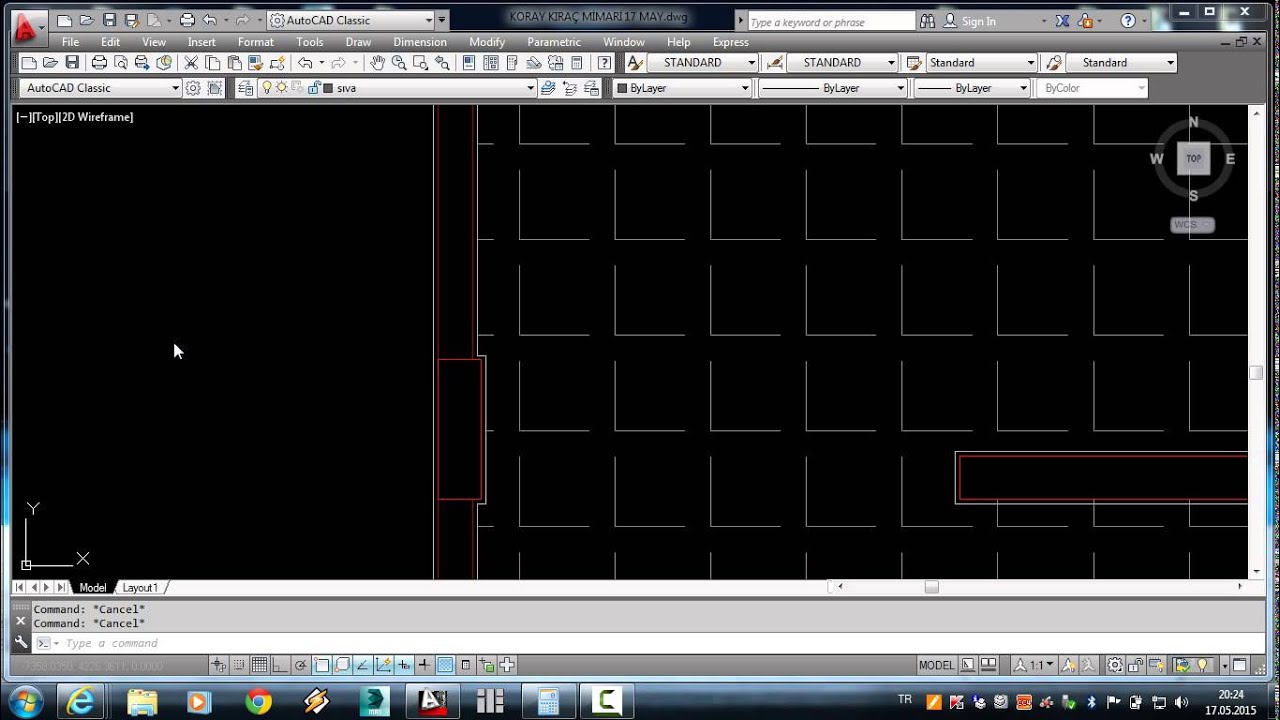The height and width of the screenshot is (720, 1280).
Task: Expand the siva layer dropdown
Action: tap(531, 88)
